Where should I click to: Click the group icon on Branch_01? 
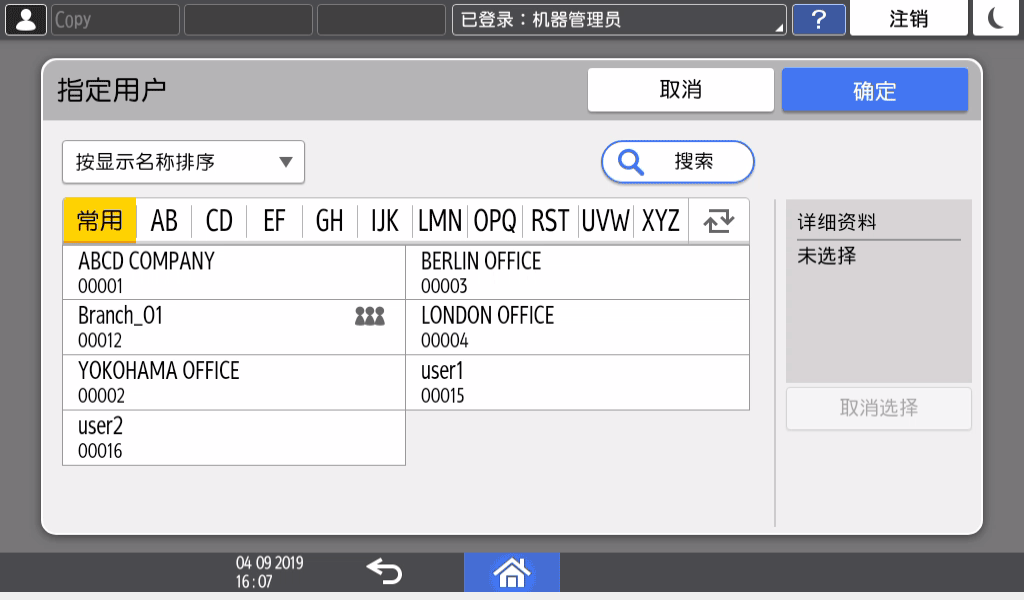369,317
